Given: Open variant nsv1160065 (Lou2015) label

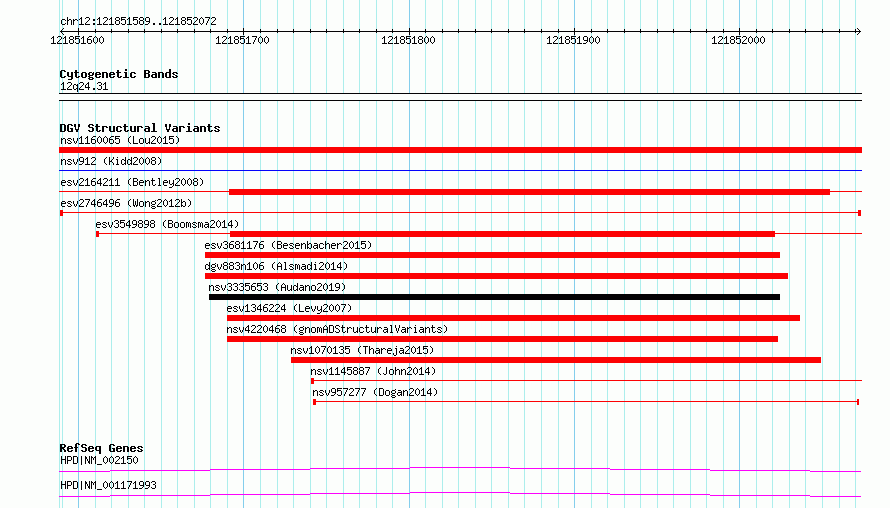Looking at the screenshot, I should tap(120, 140).
